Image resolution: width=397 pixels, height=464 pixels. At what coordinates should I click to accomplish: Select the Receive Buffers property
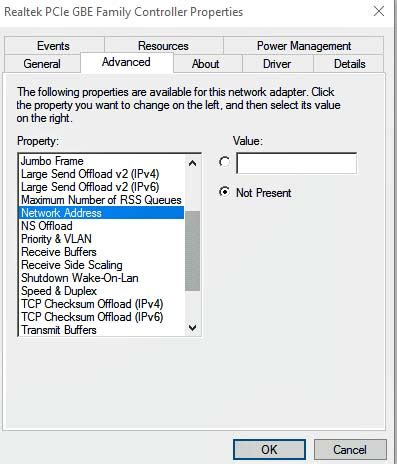101,252
